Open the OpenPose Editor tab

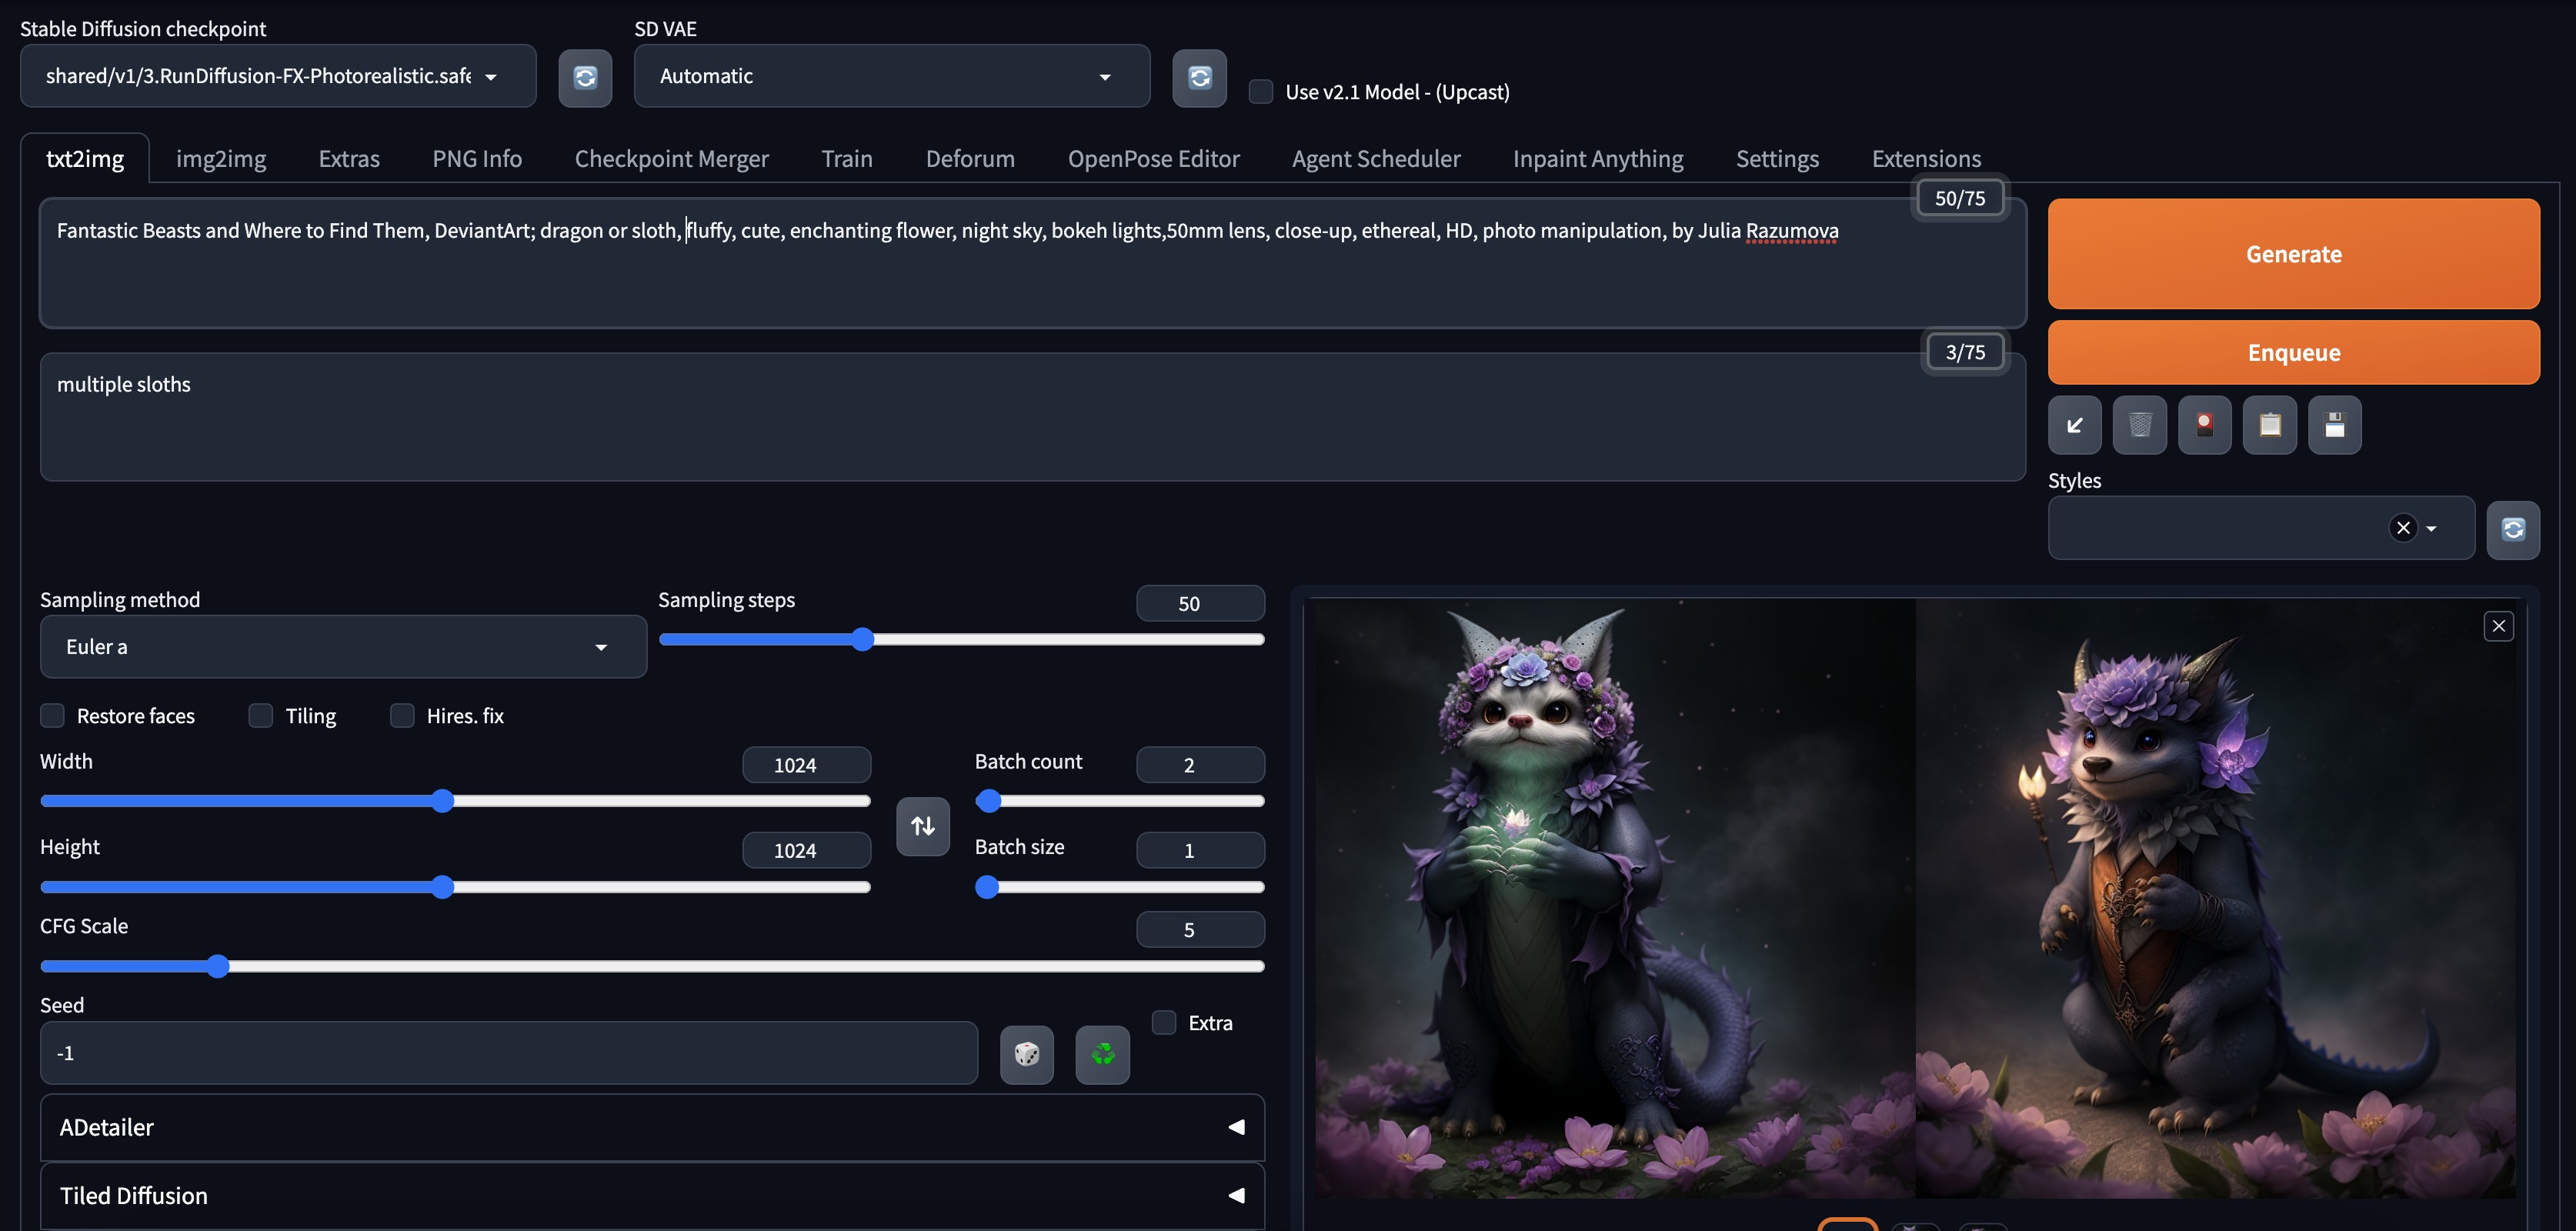(x=1153, y=159)
